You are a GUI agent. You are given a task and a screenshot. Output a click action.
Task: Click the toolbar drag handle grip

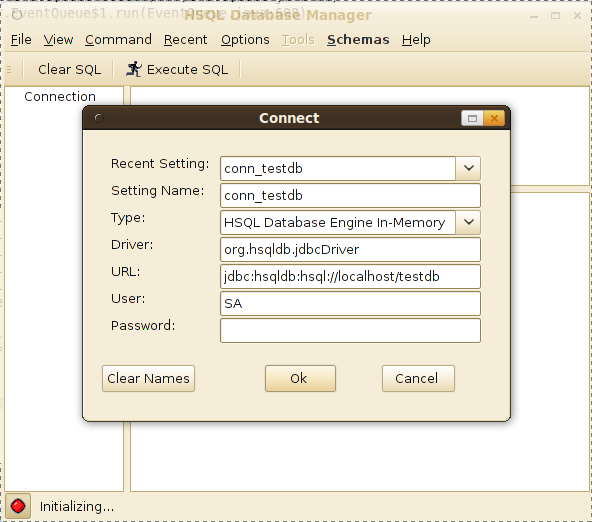(x=9, y=69)
